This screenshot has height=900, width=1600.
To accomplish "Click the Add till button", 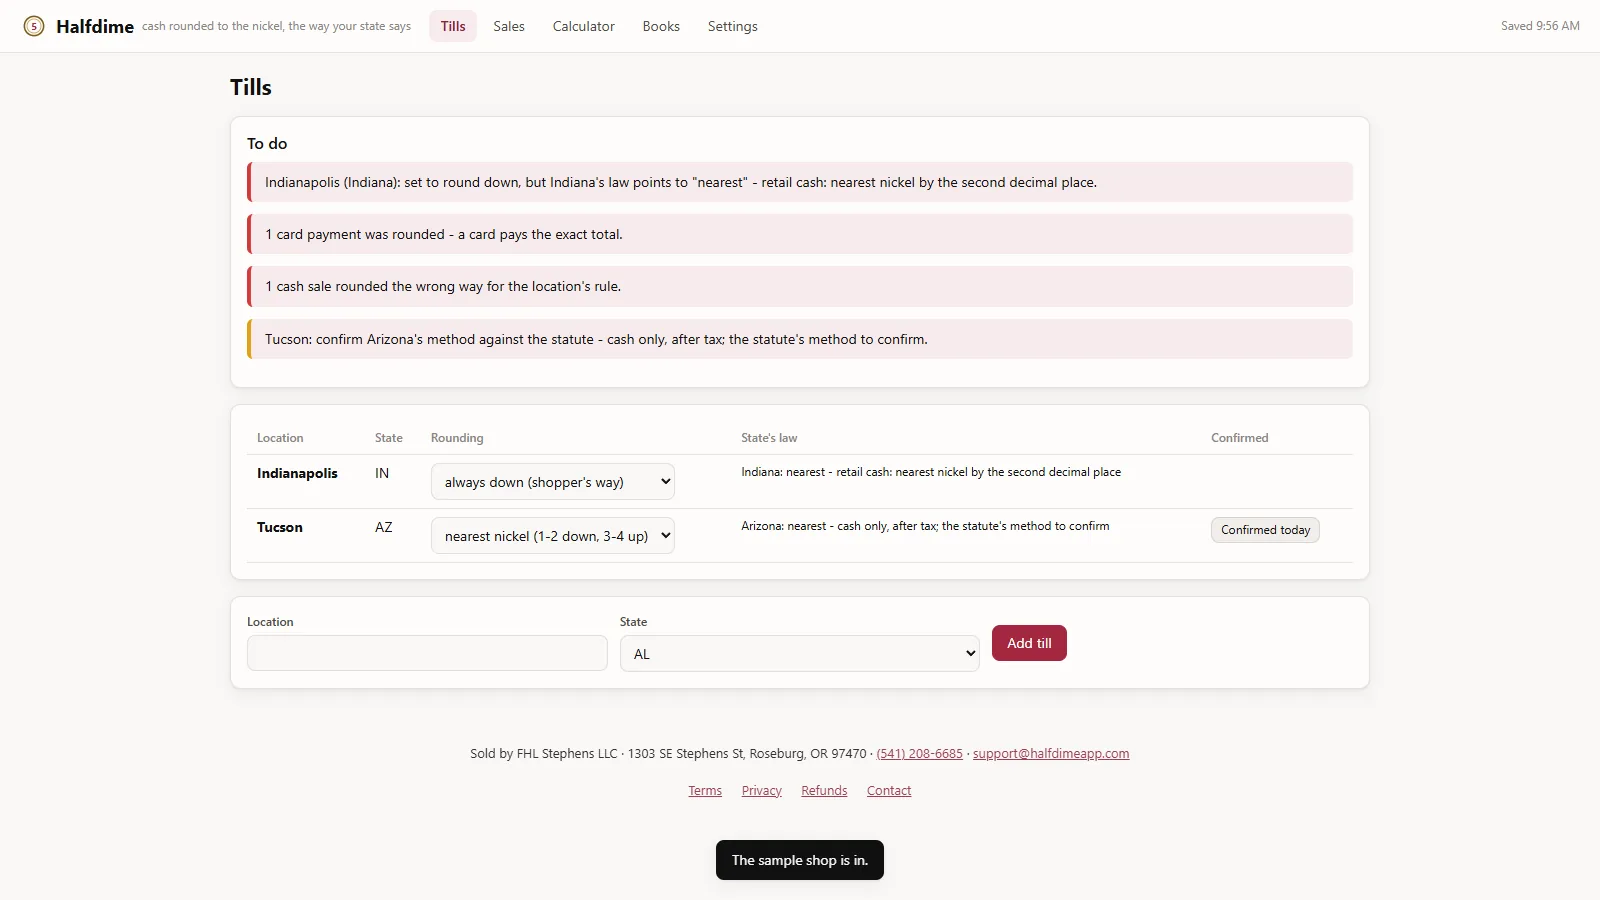I will tap(1029, 643).
